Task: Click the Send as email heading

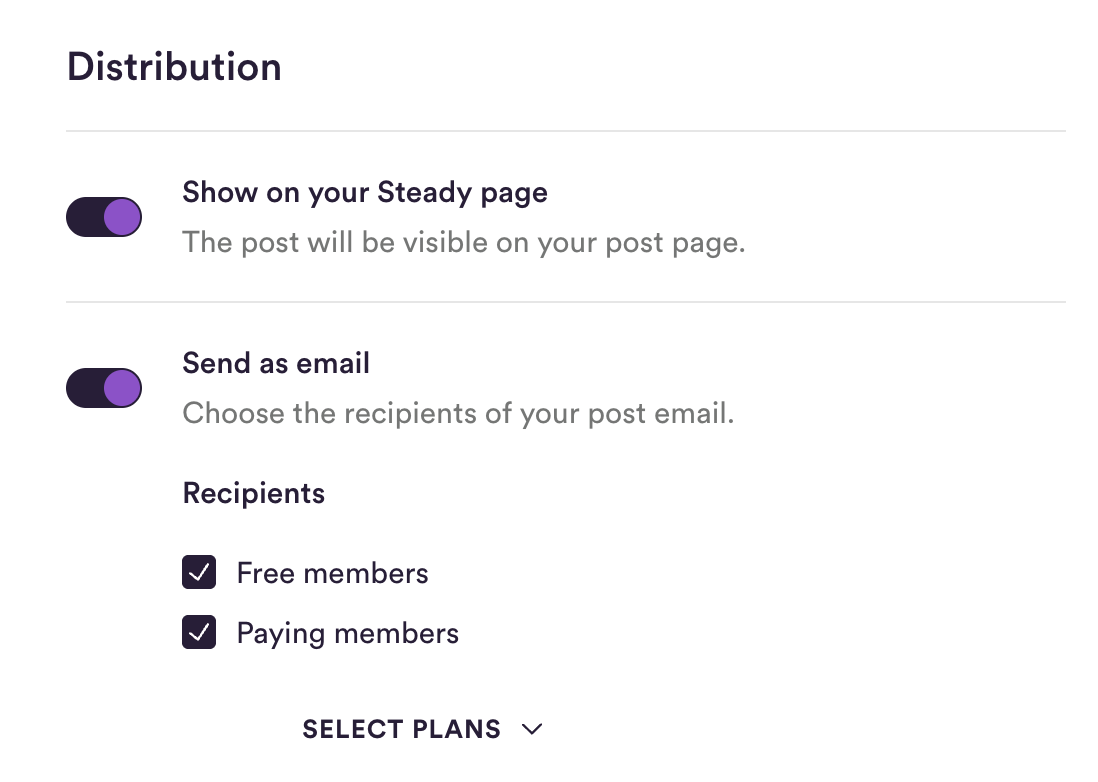Action: [276, 363]
